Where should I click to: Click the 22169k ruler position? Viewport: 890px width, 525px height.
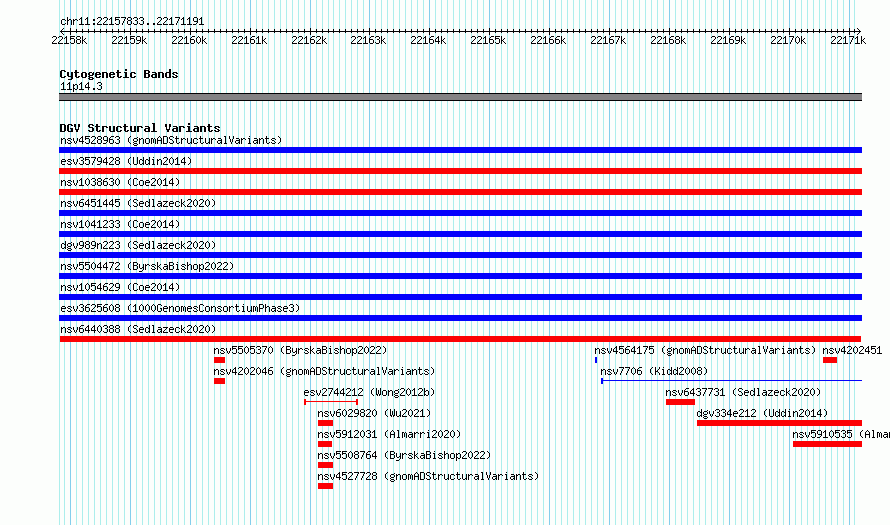728,40
